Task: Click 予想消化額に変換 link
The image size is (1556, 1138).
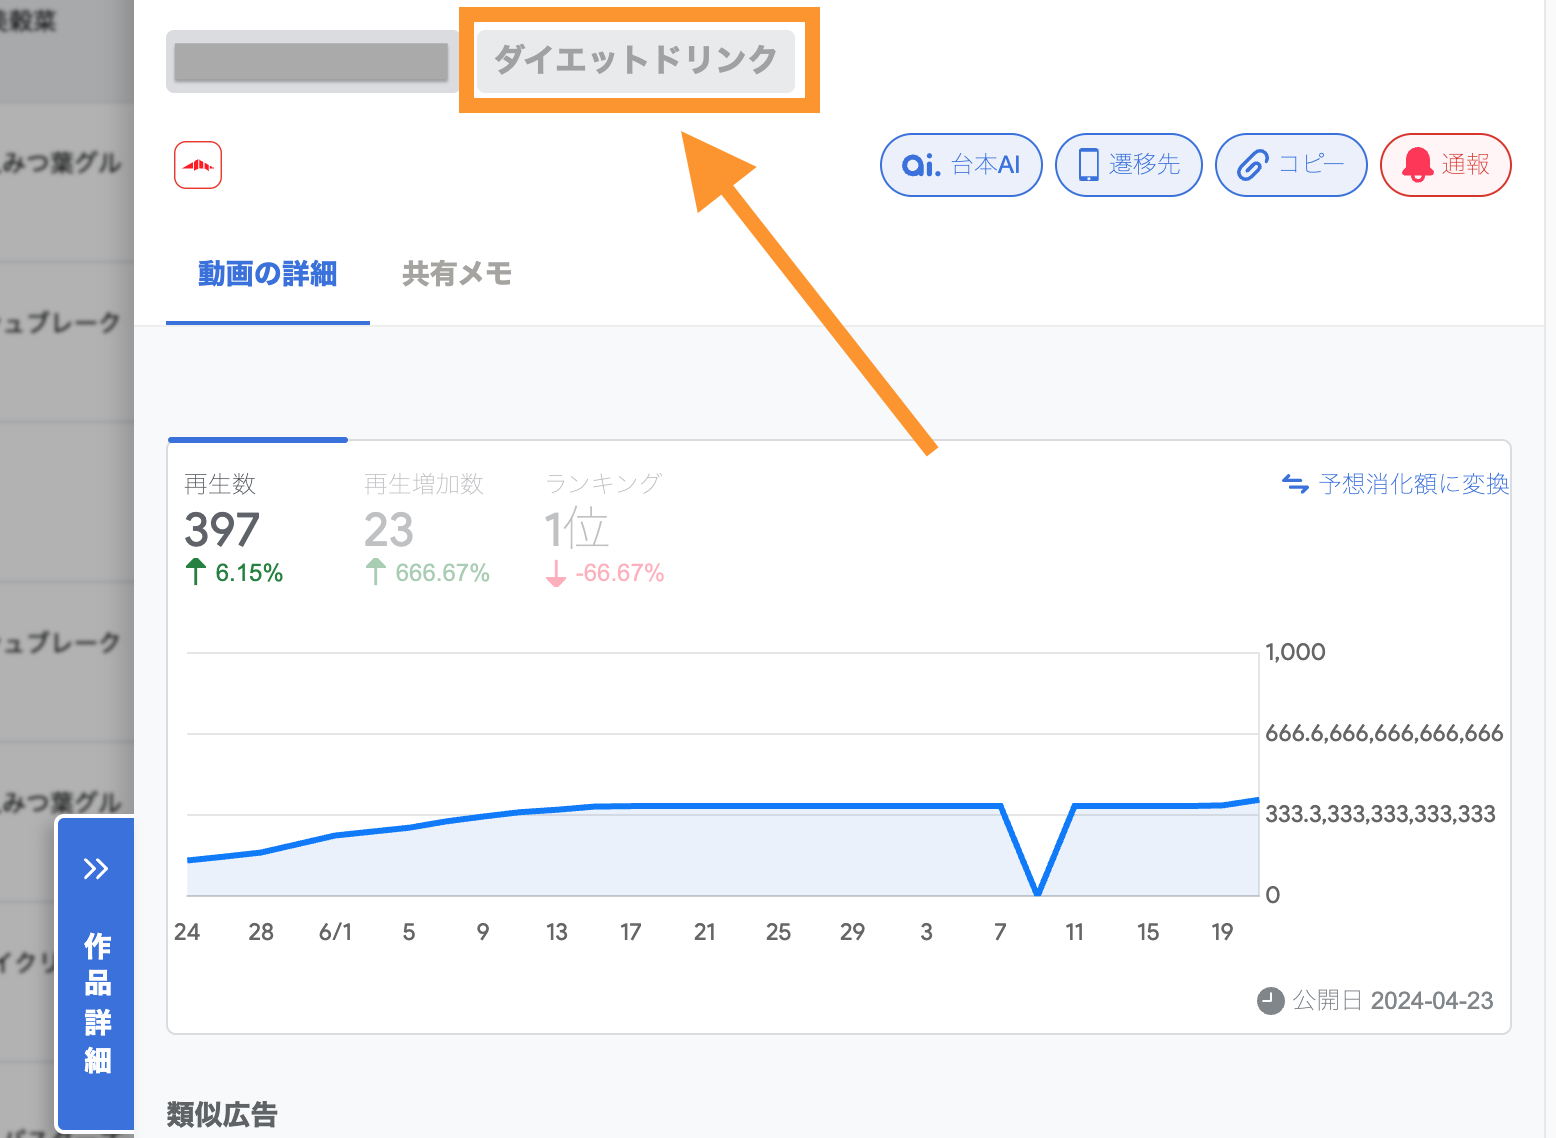Action: pyautogui.click(x=1412, y=484)
